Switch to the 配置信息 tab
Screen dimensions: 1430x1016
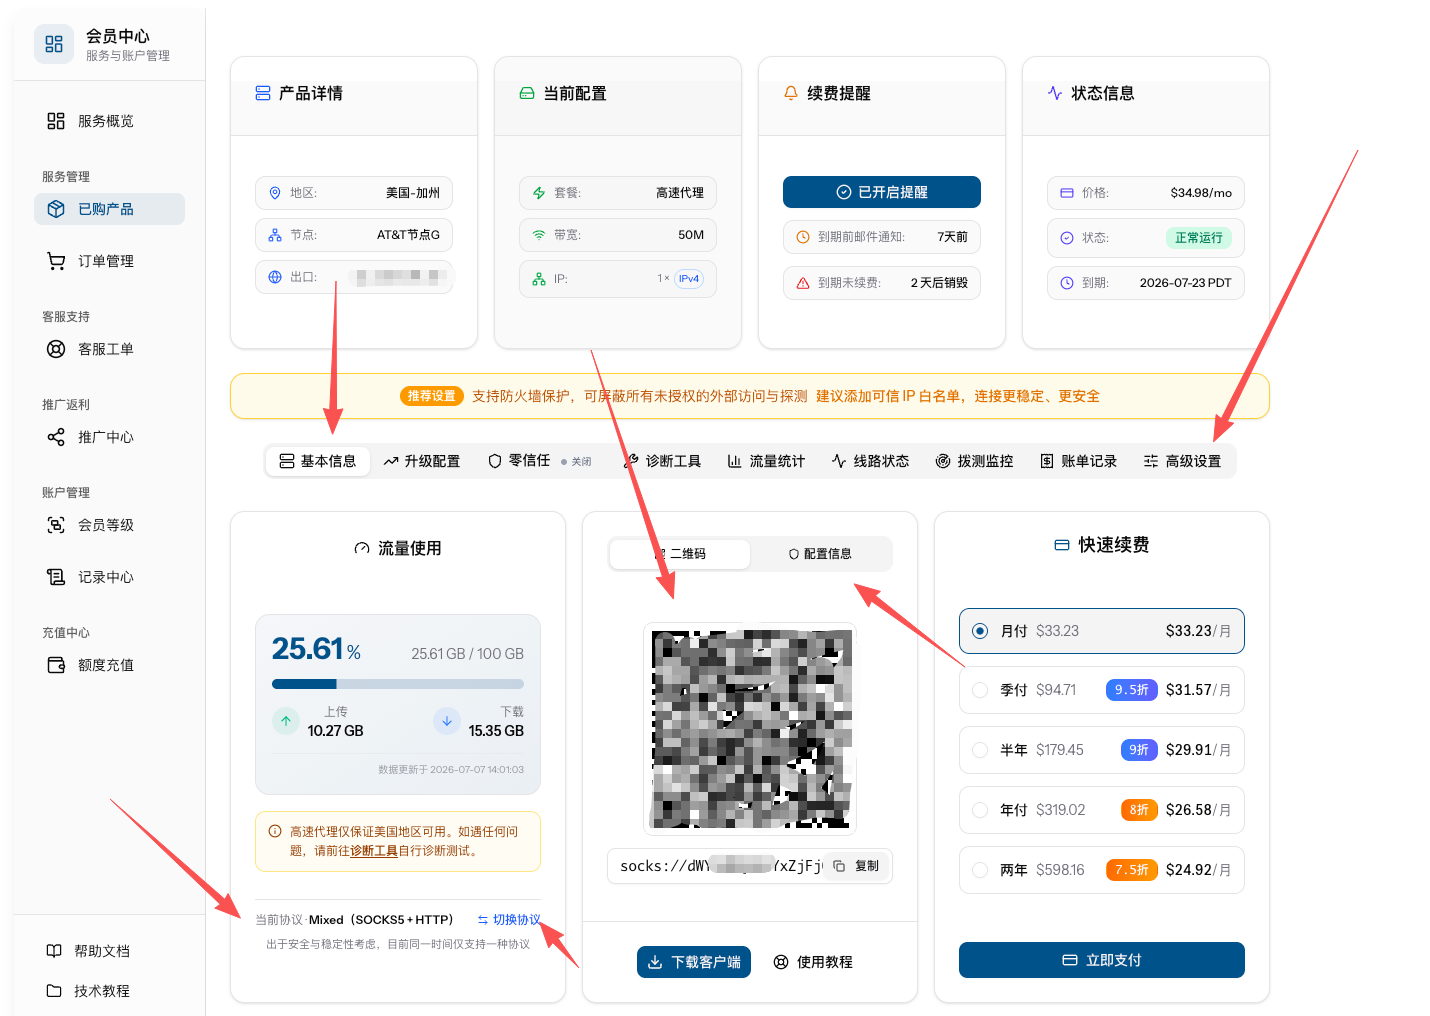pyautogui.click(x=820, y=554)
